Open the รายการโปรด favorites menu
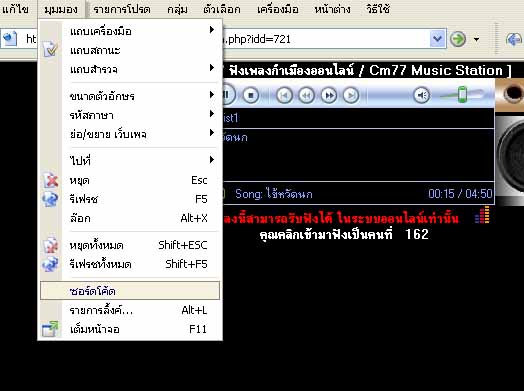524x391 pixels. [122, 9]
